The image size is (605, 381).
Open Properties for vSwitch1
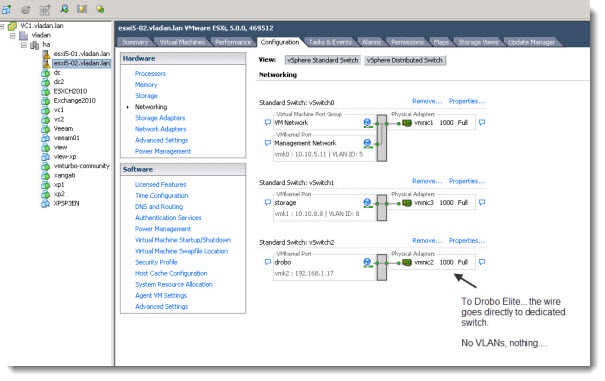pos(467,181)
